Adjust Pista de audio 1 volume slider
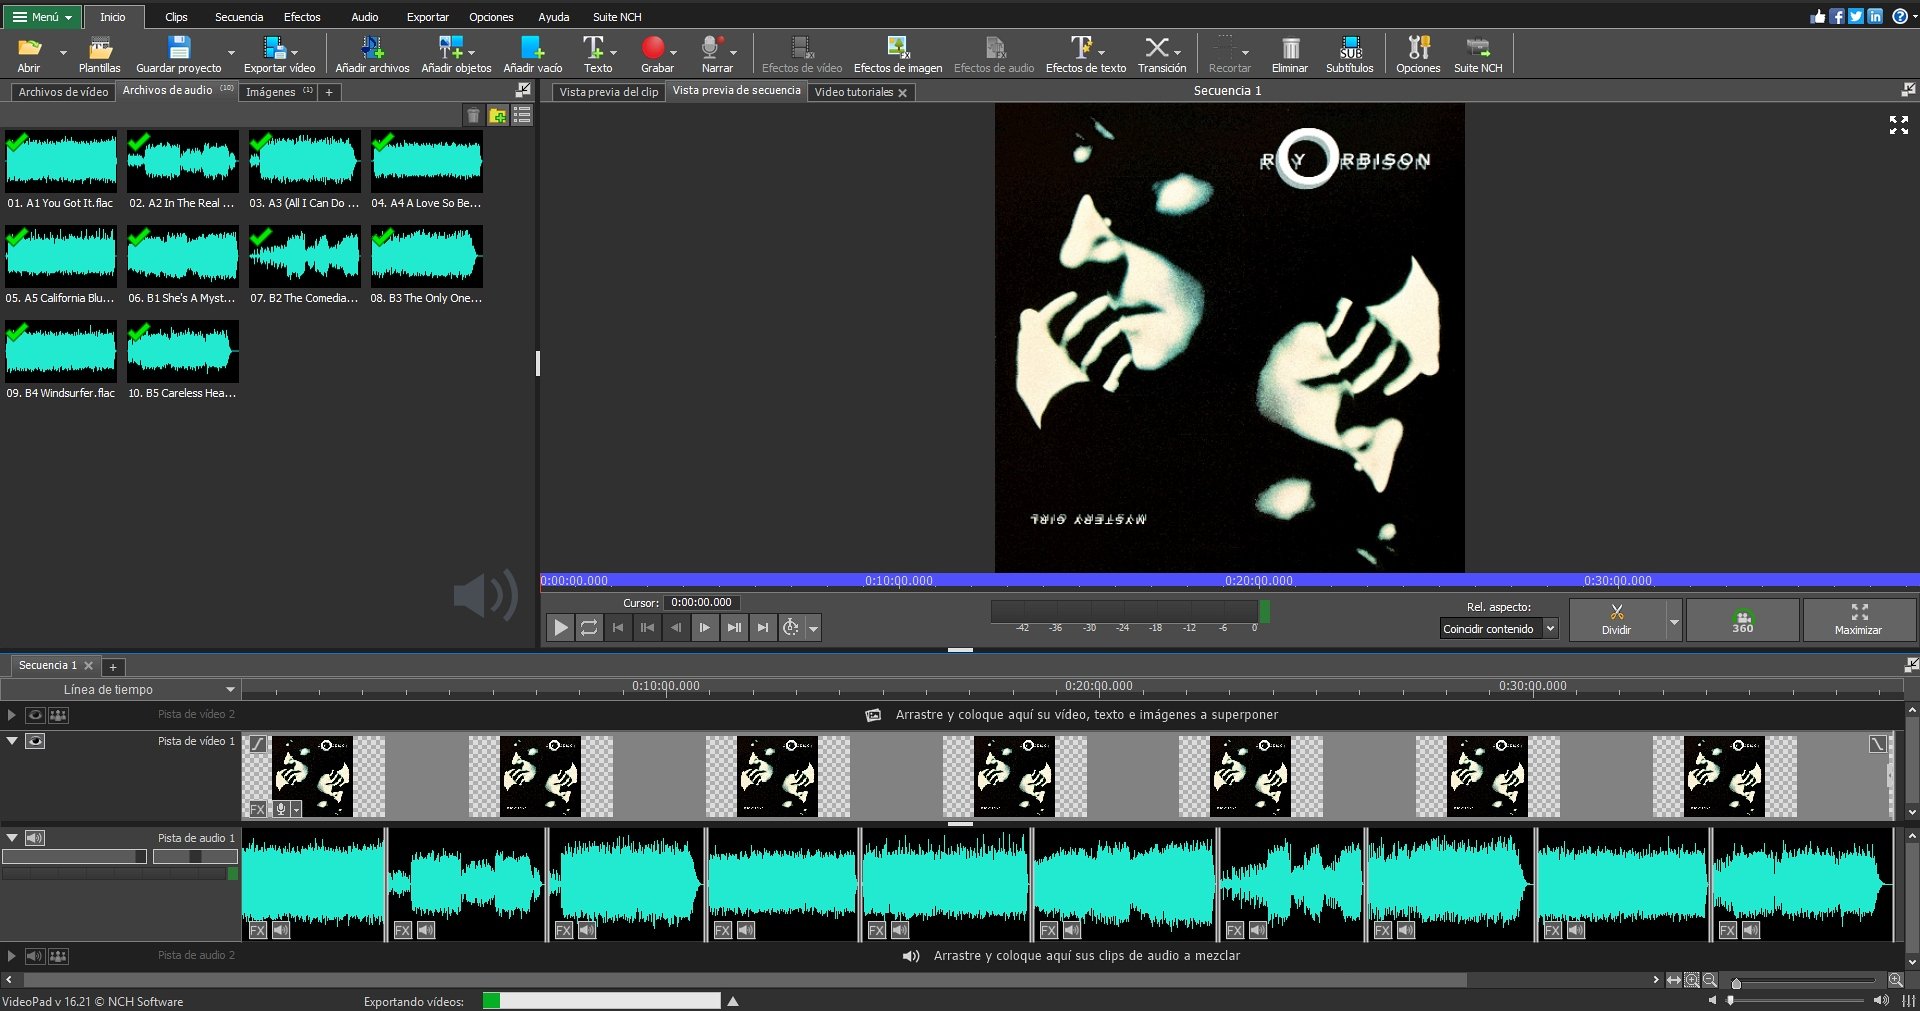1920x1011 pixels. [x=74, y=857]
